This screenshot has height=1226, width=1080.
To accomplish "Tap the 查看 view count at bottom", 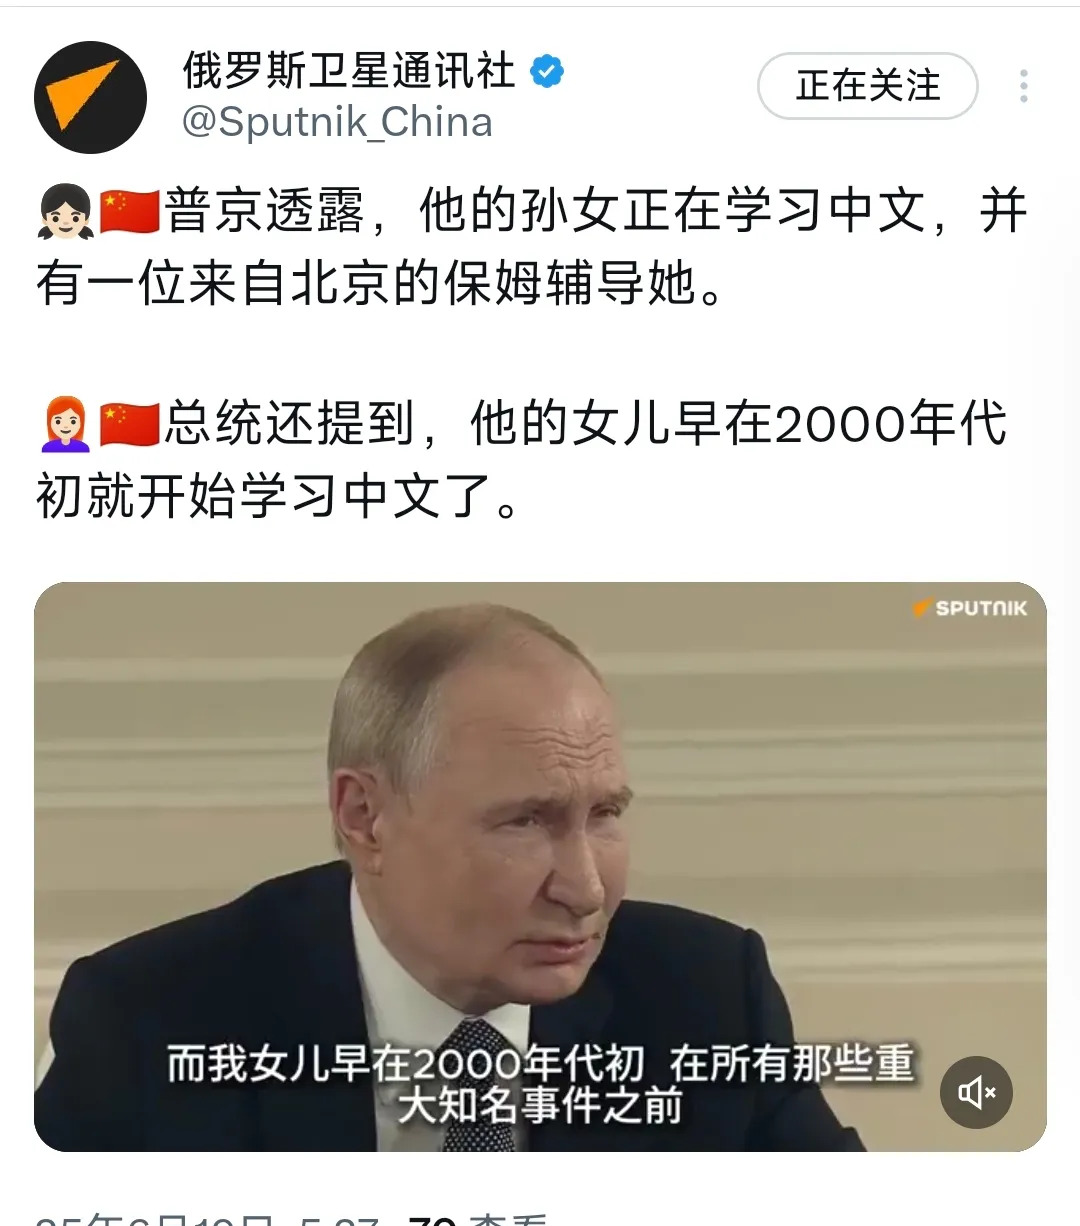I will pos(478,1219).
